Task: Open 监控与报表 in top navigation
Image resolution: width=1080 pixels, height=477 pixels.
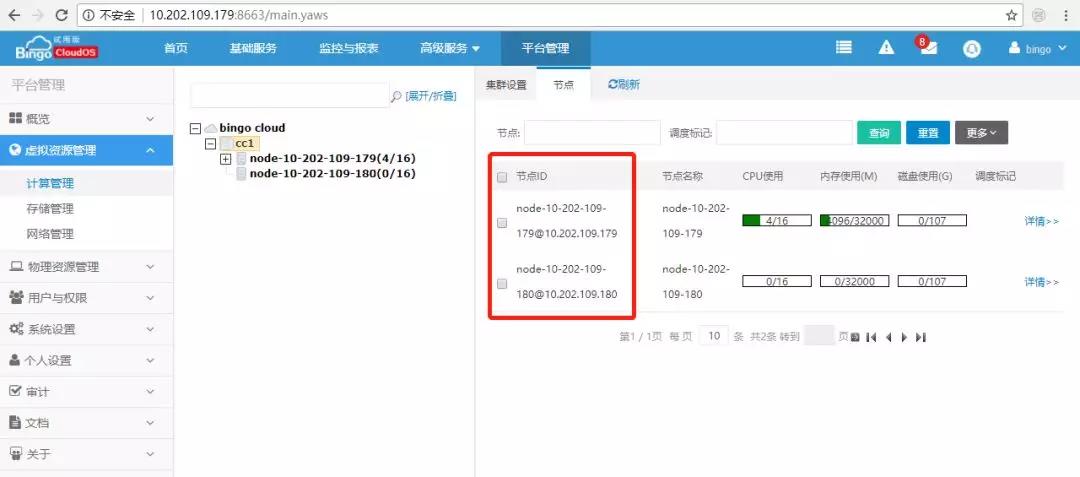Action: coord(349,49)
